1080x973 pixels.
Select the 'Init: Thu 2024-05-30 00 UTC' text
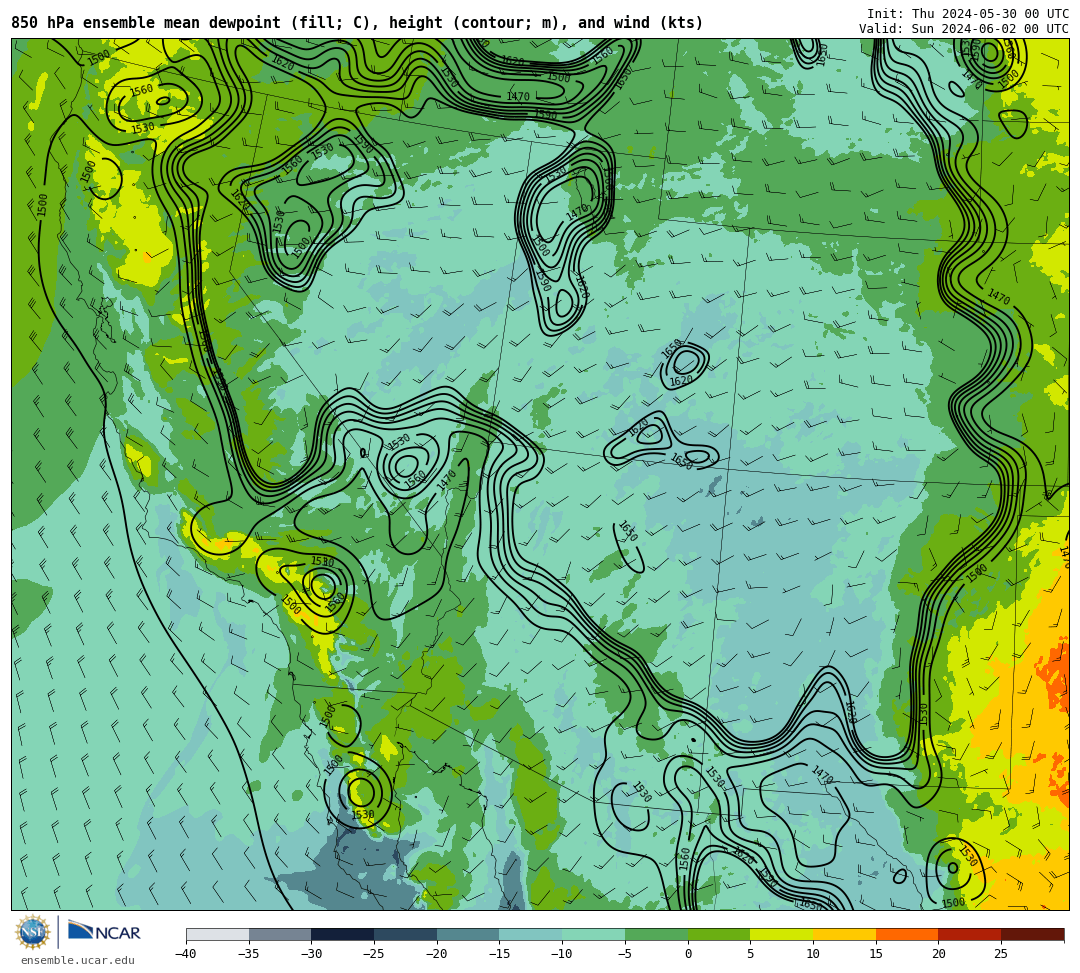tap(968, 14)
